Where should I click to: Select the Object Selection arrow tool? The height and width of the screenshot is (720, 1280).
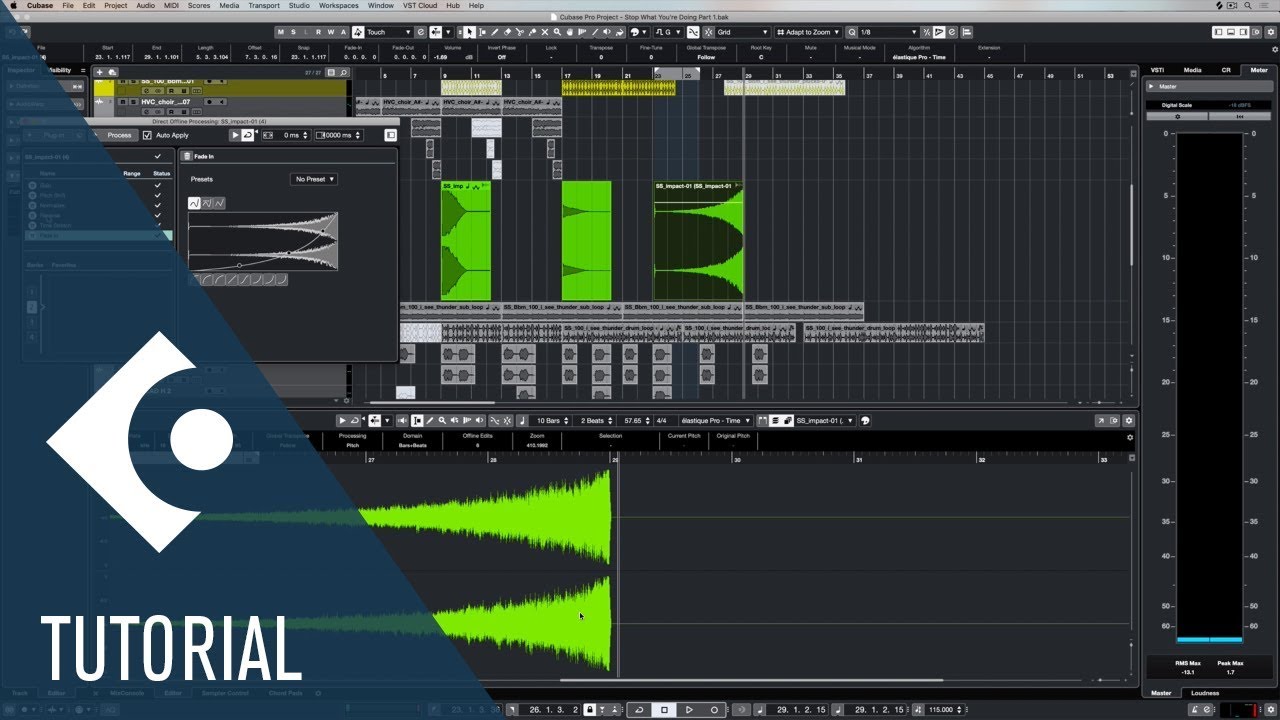point(470,32)
